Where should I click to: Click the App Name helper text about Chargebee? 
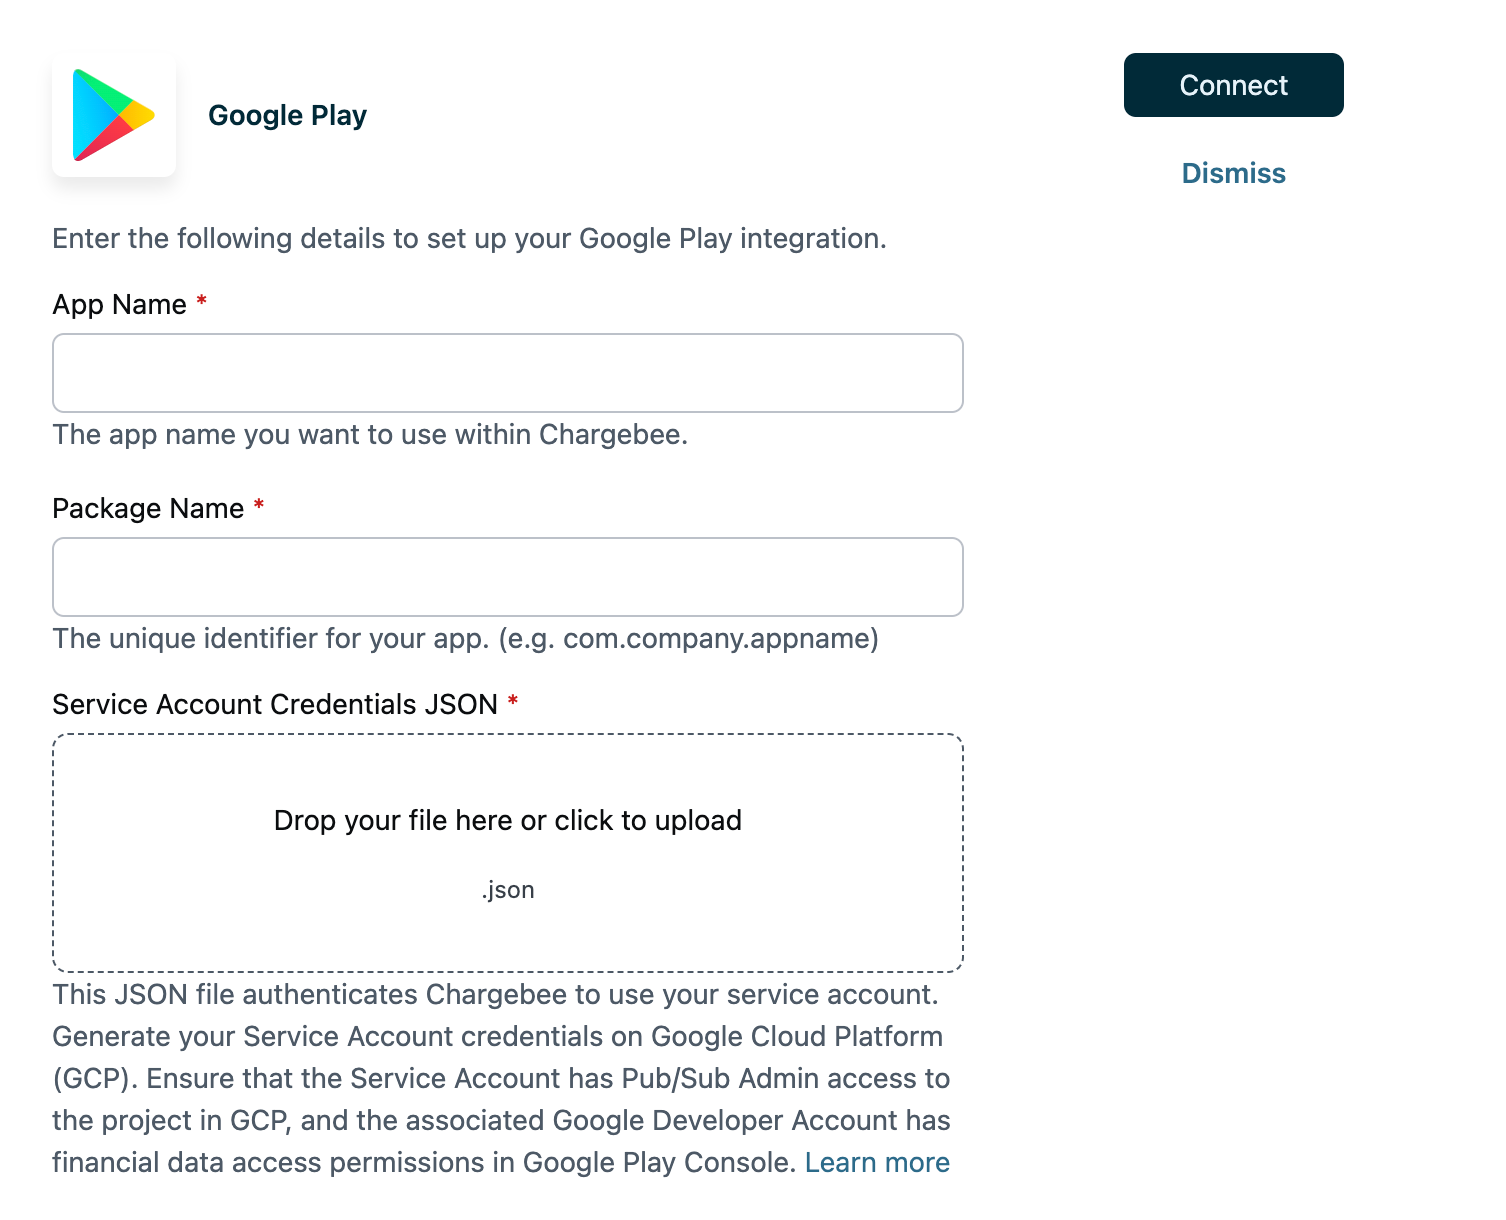[x=370, y=434]
